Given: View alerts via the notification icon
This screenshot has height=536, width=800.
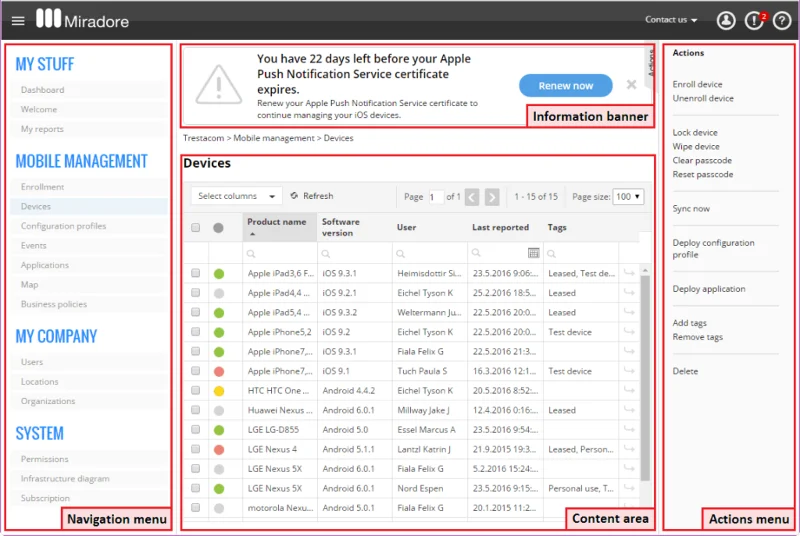Looking at the screenshot, I should [x=754, y=20].
